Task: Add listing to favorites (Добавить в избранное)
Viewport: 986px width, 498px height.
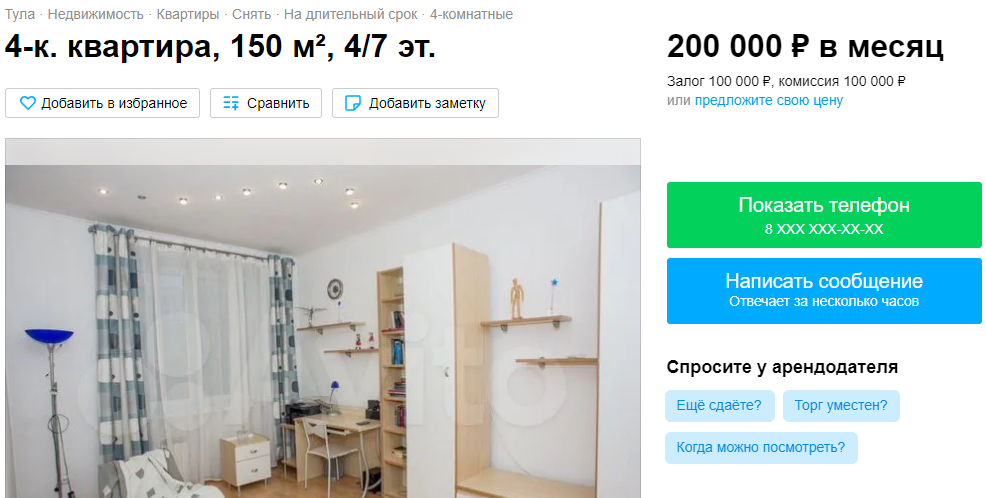Action: [x=102, y=103]
